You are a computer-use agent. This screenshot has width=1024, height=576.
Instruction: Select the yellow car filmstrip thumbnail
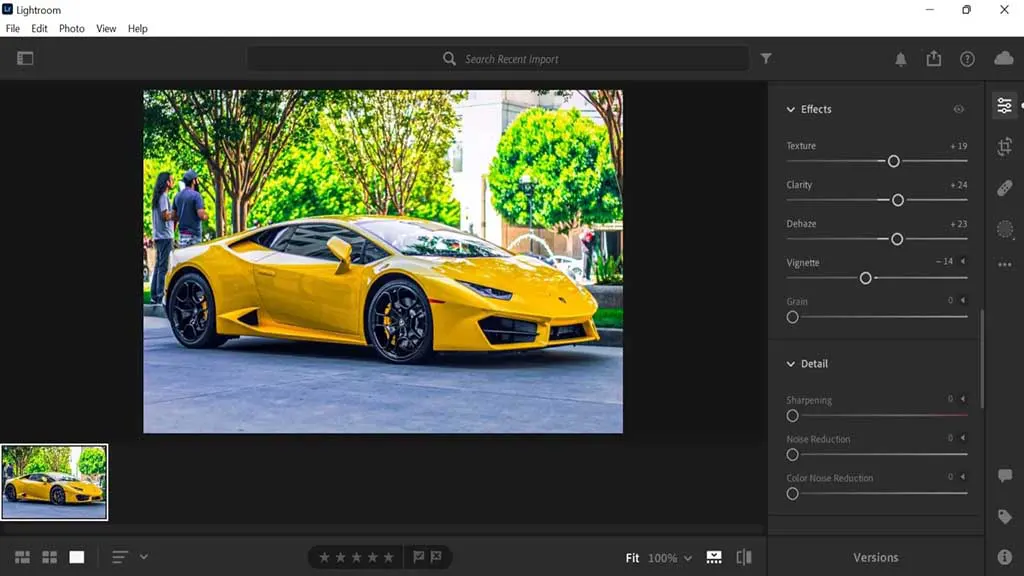(54, 483)
